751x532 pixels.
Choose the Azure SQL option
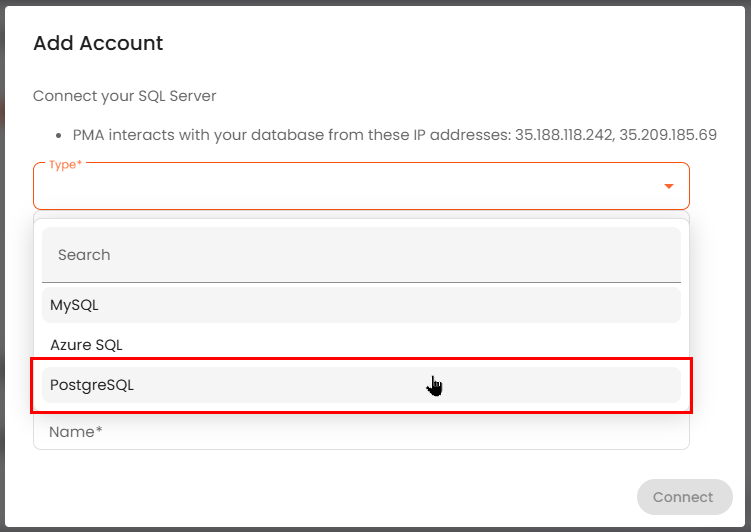[x=86, y=345]
